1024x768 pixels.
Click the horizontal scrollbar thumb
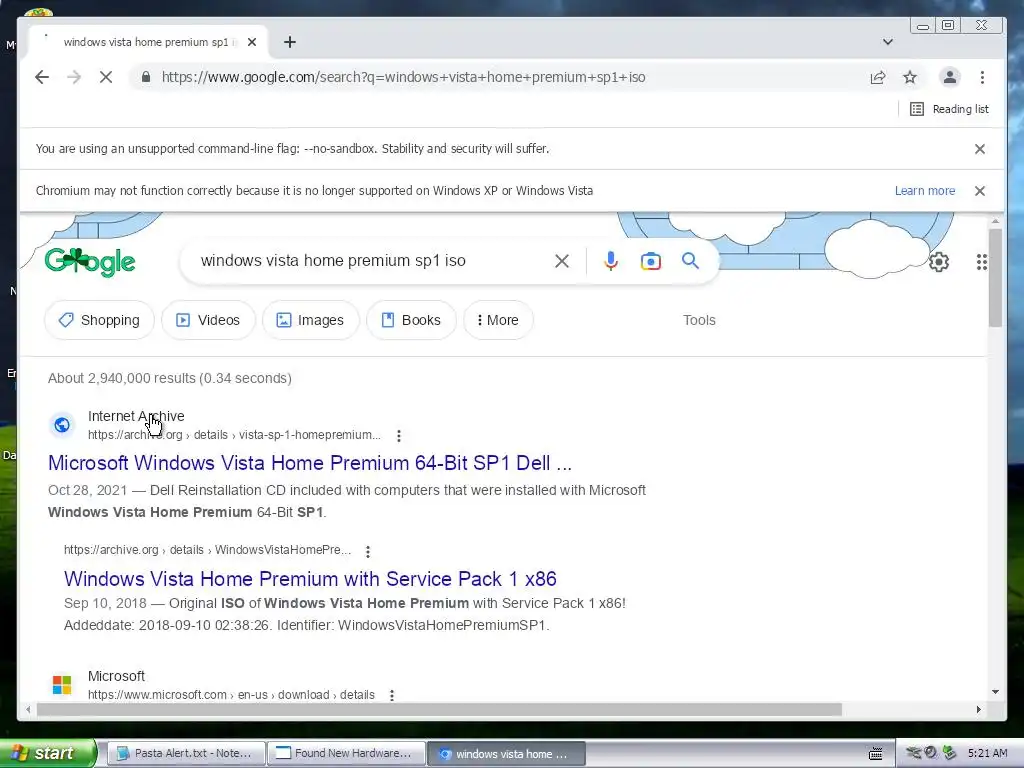439,709
